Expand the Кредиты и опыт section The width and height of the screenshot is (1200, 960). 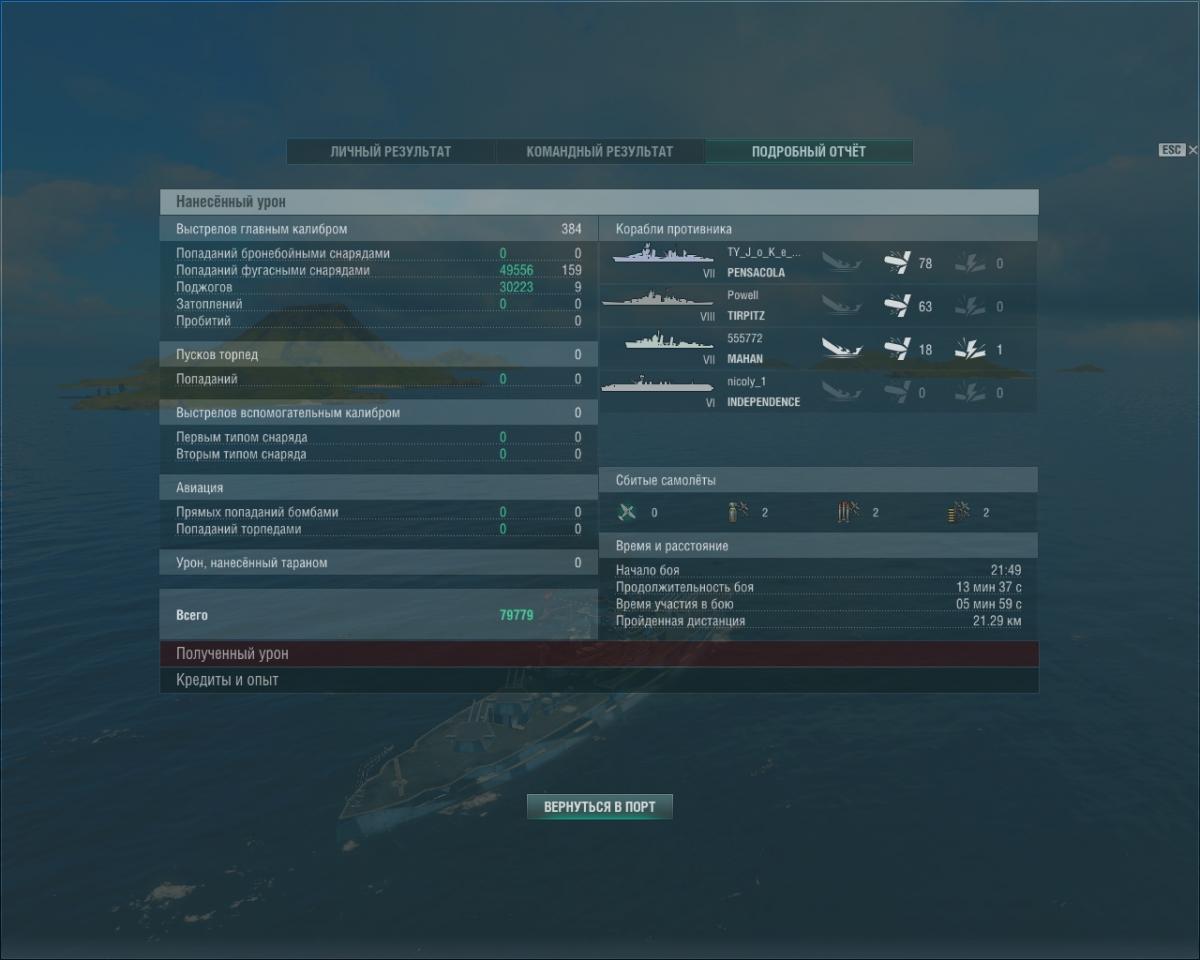599,680
